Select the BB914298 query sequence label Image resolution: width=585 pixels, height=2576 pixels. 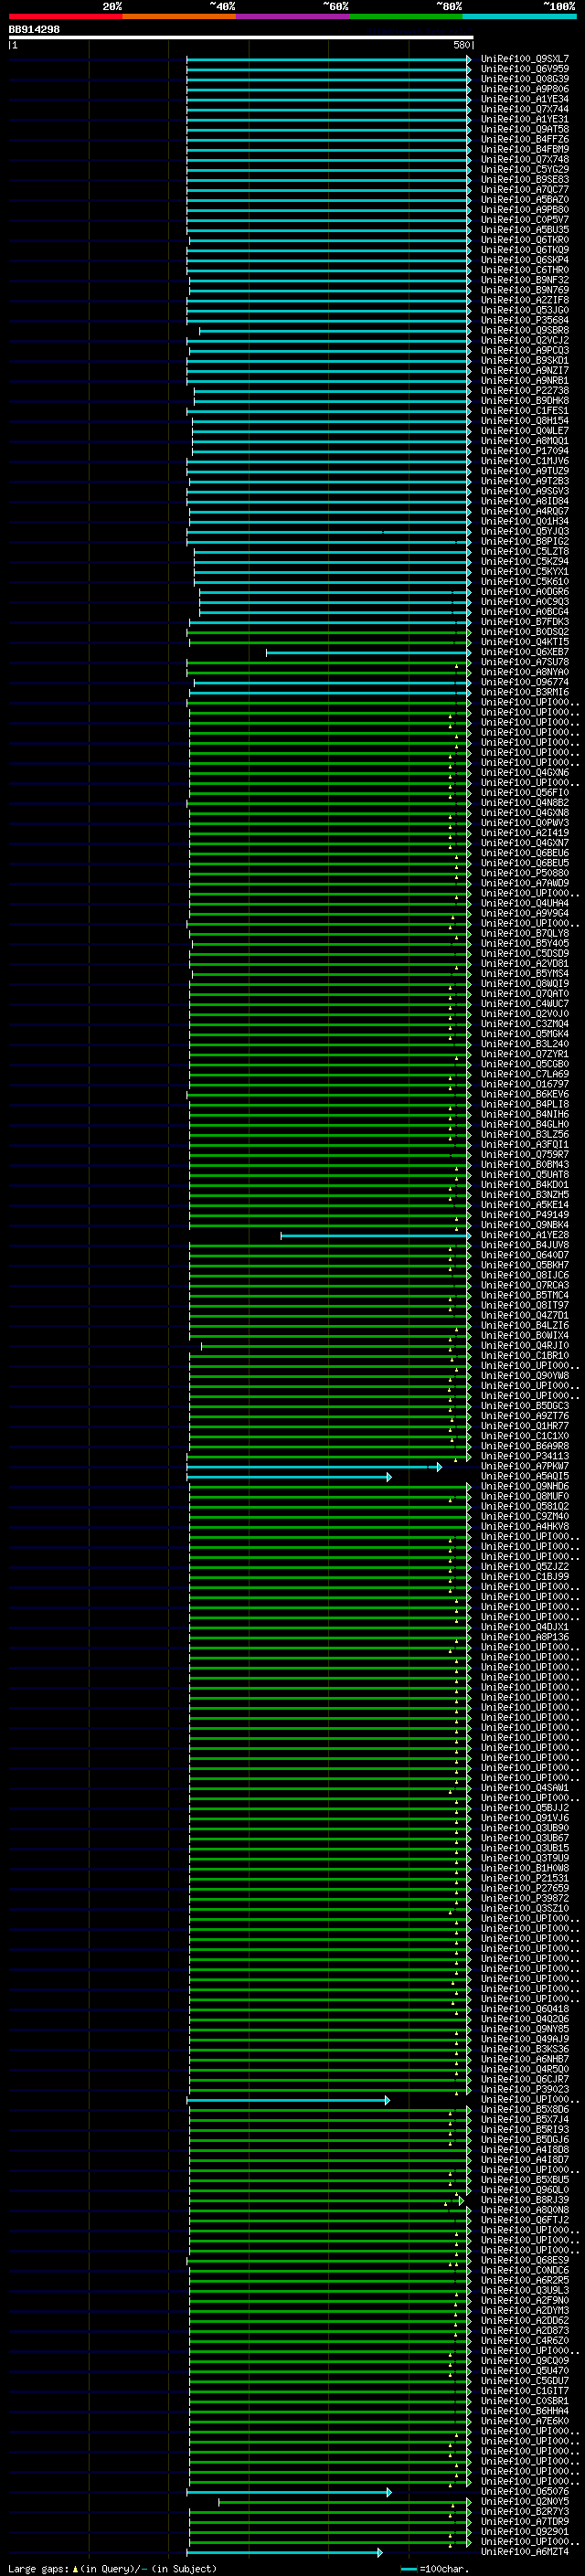[x=34, y=29]
